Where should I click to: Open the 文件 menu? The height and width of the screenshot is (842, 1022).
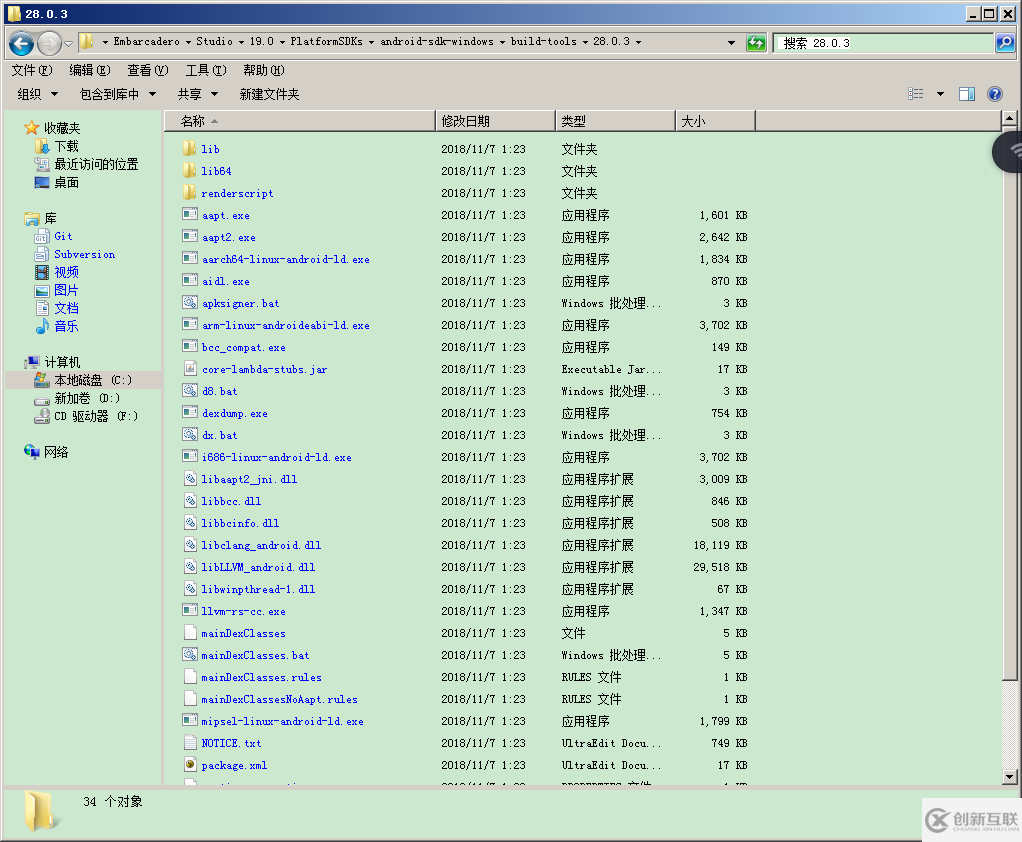32,70
